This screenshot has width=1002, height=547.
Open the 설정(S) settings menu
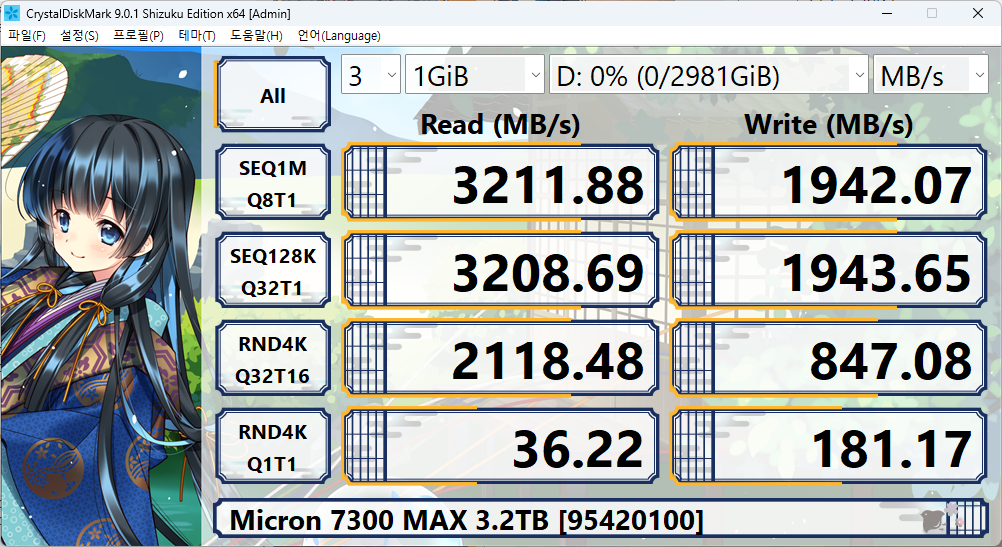tap(80, 36)
